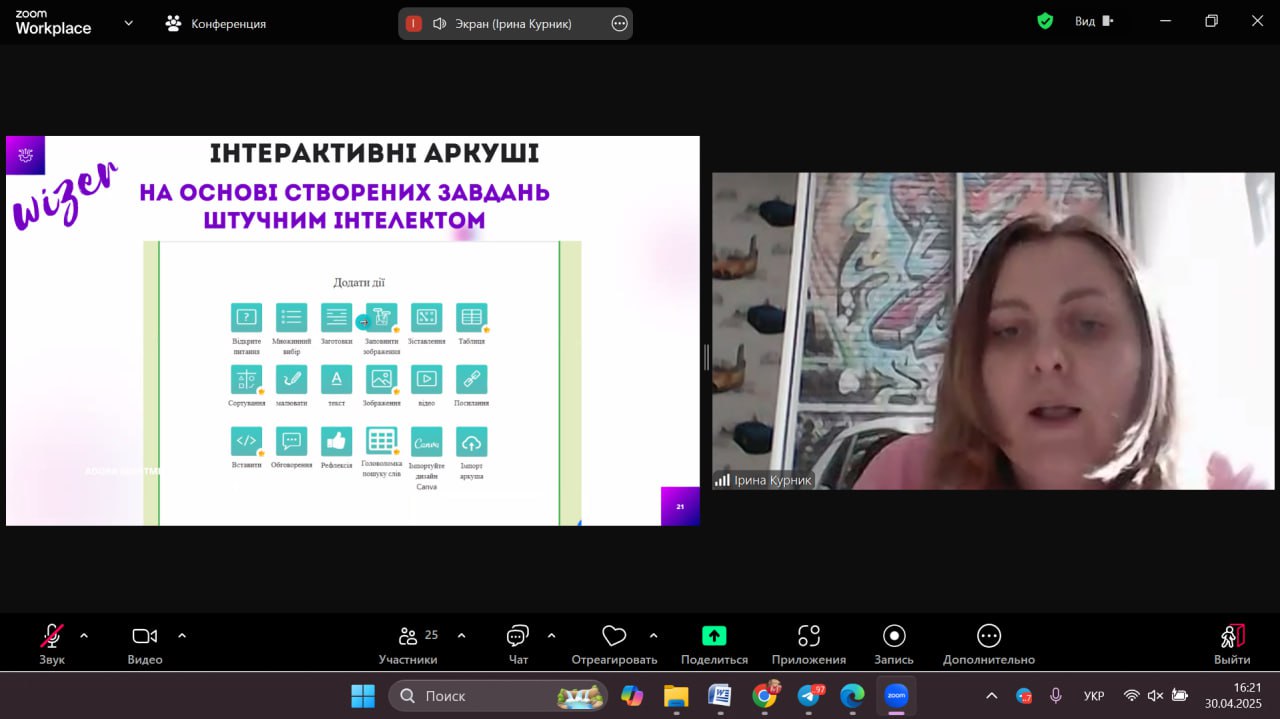Click the green encryption shield icon
The image size is (1280, 719).
coord(1045,21)
